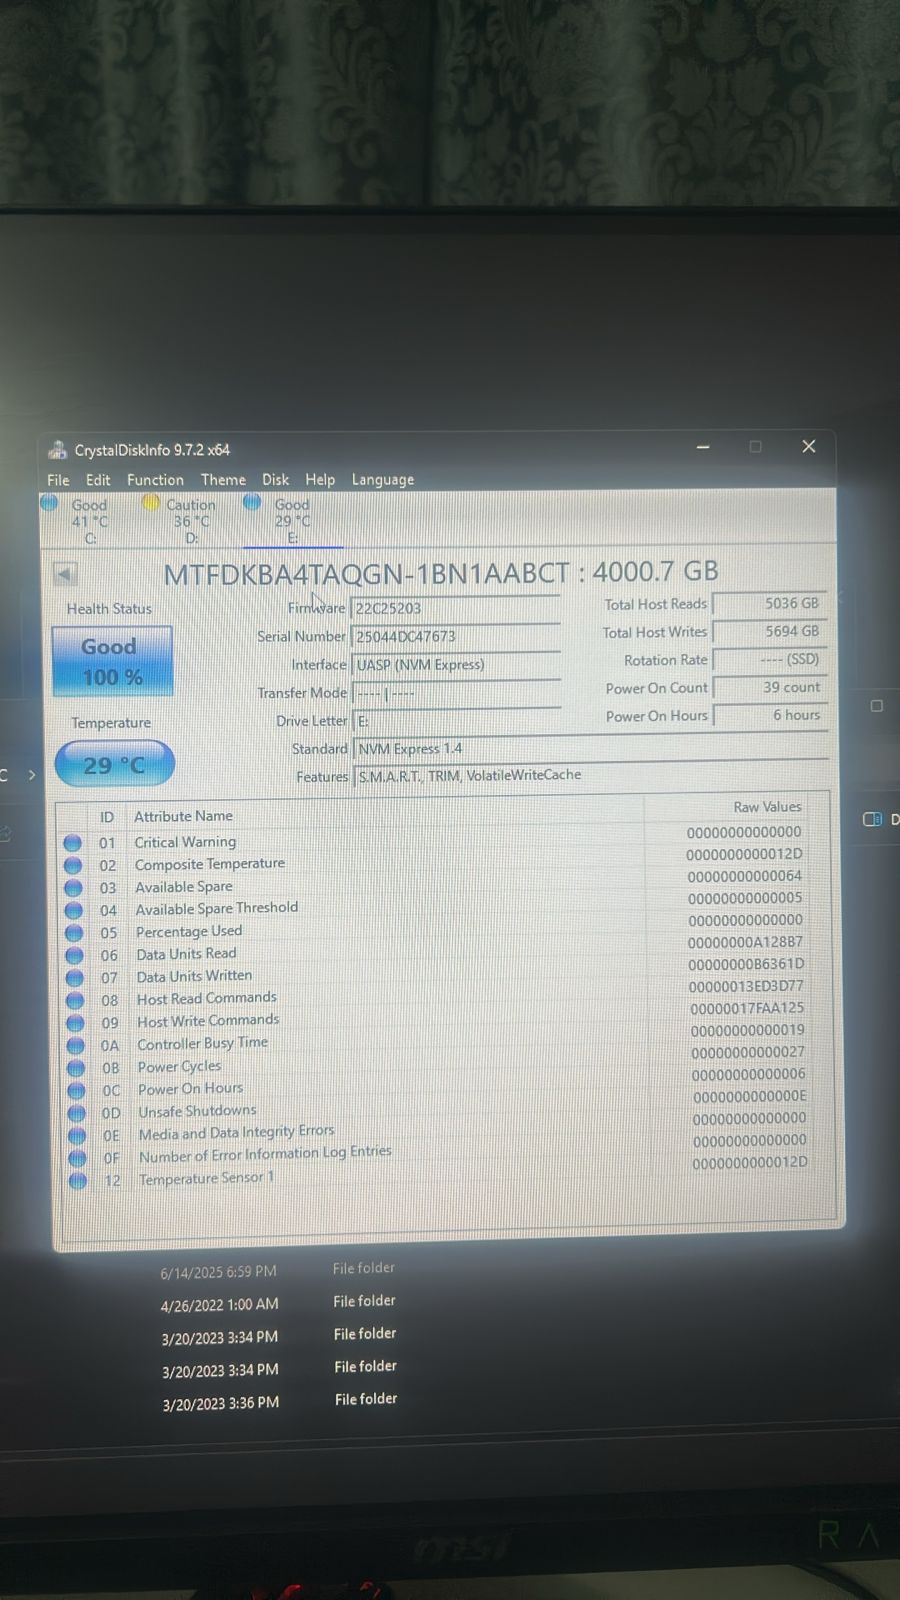Open the Edit menu
The height and width of the screenshot is (1600, 900).
pyautogui.click(x=98, y=480)
